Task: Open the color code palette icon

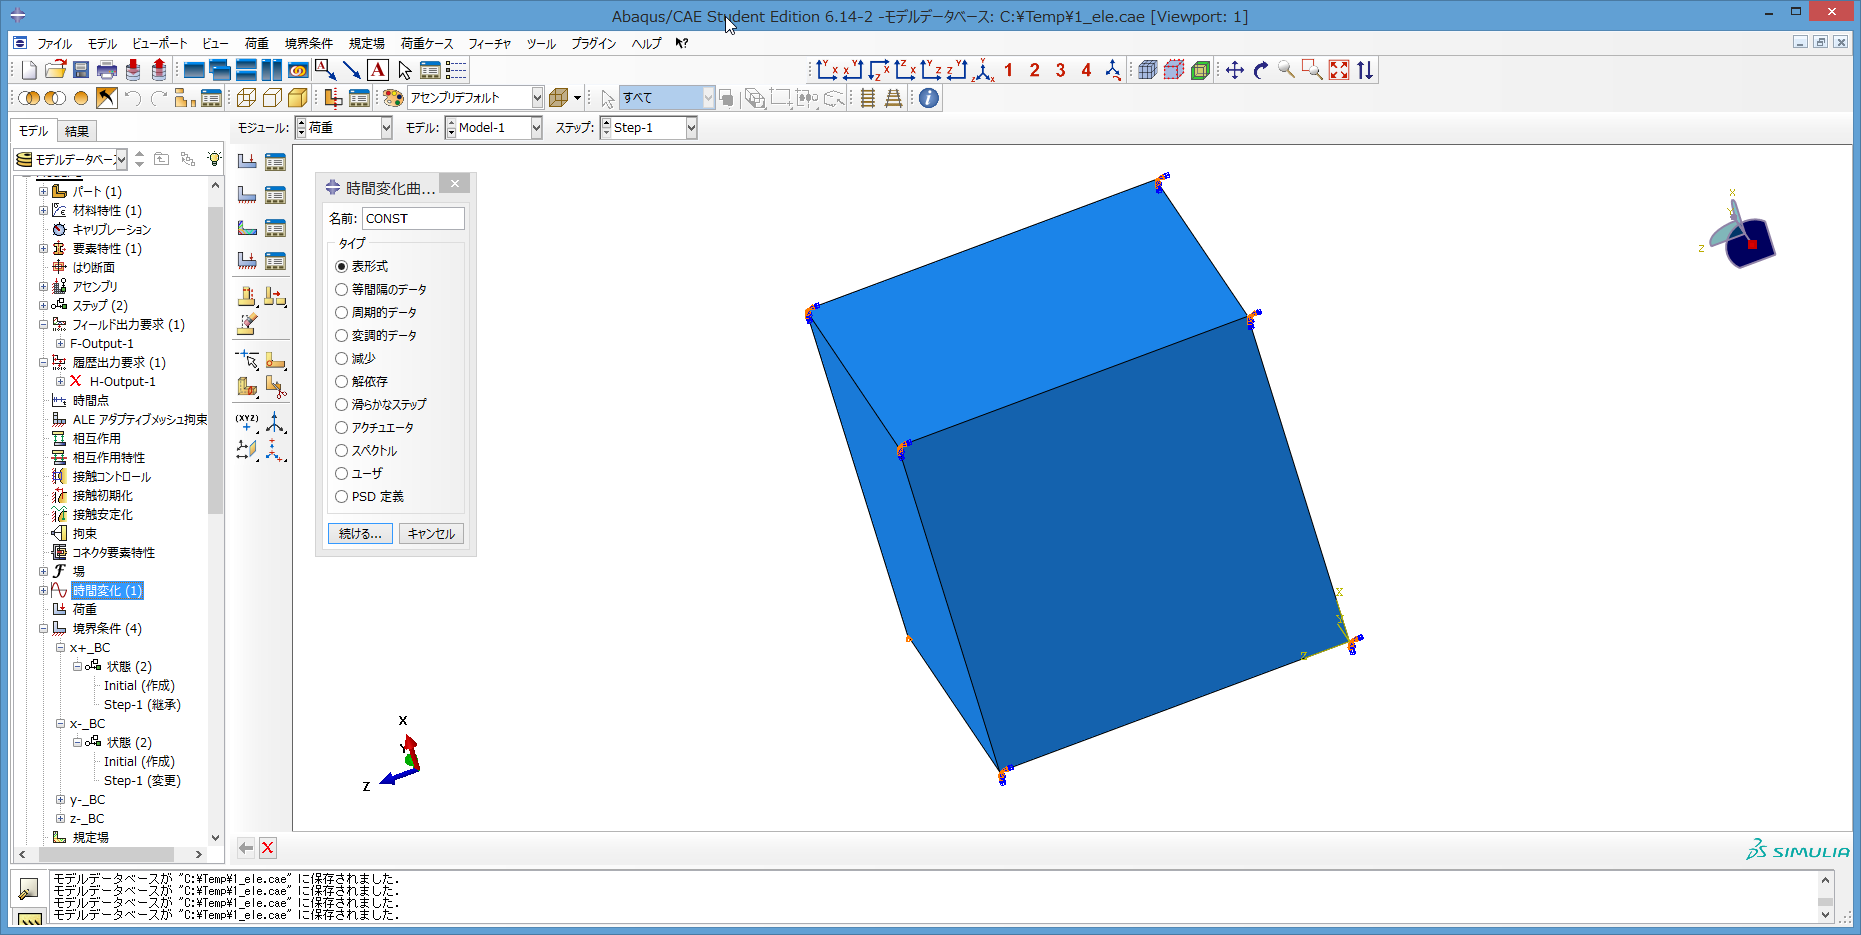Action: [x=393, y=98]
